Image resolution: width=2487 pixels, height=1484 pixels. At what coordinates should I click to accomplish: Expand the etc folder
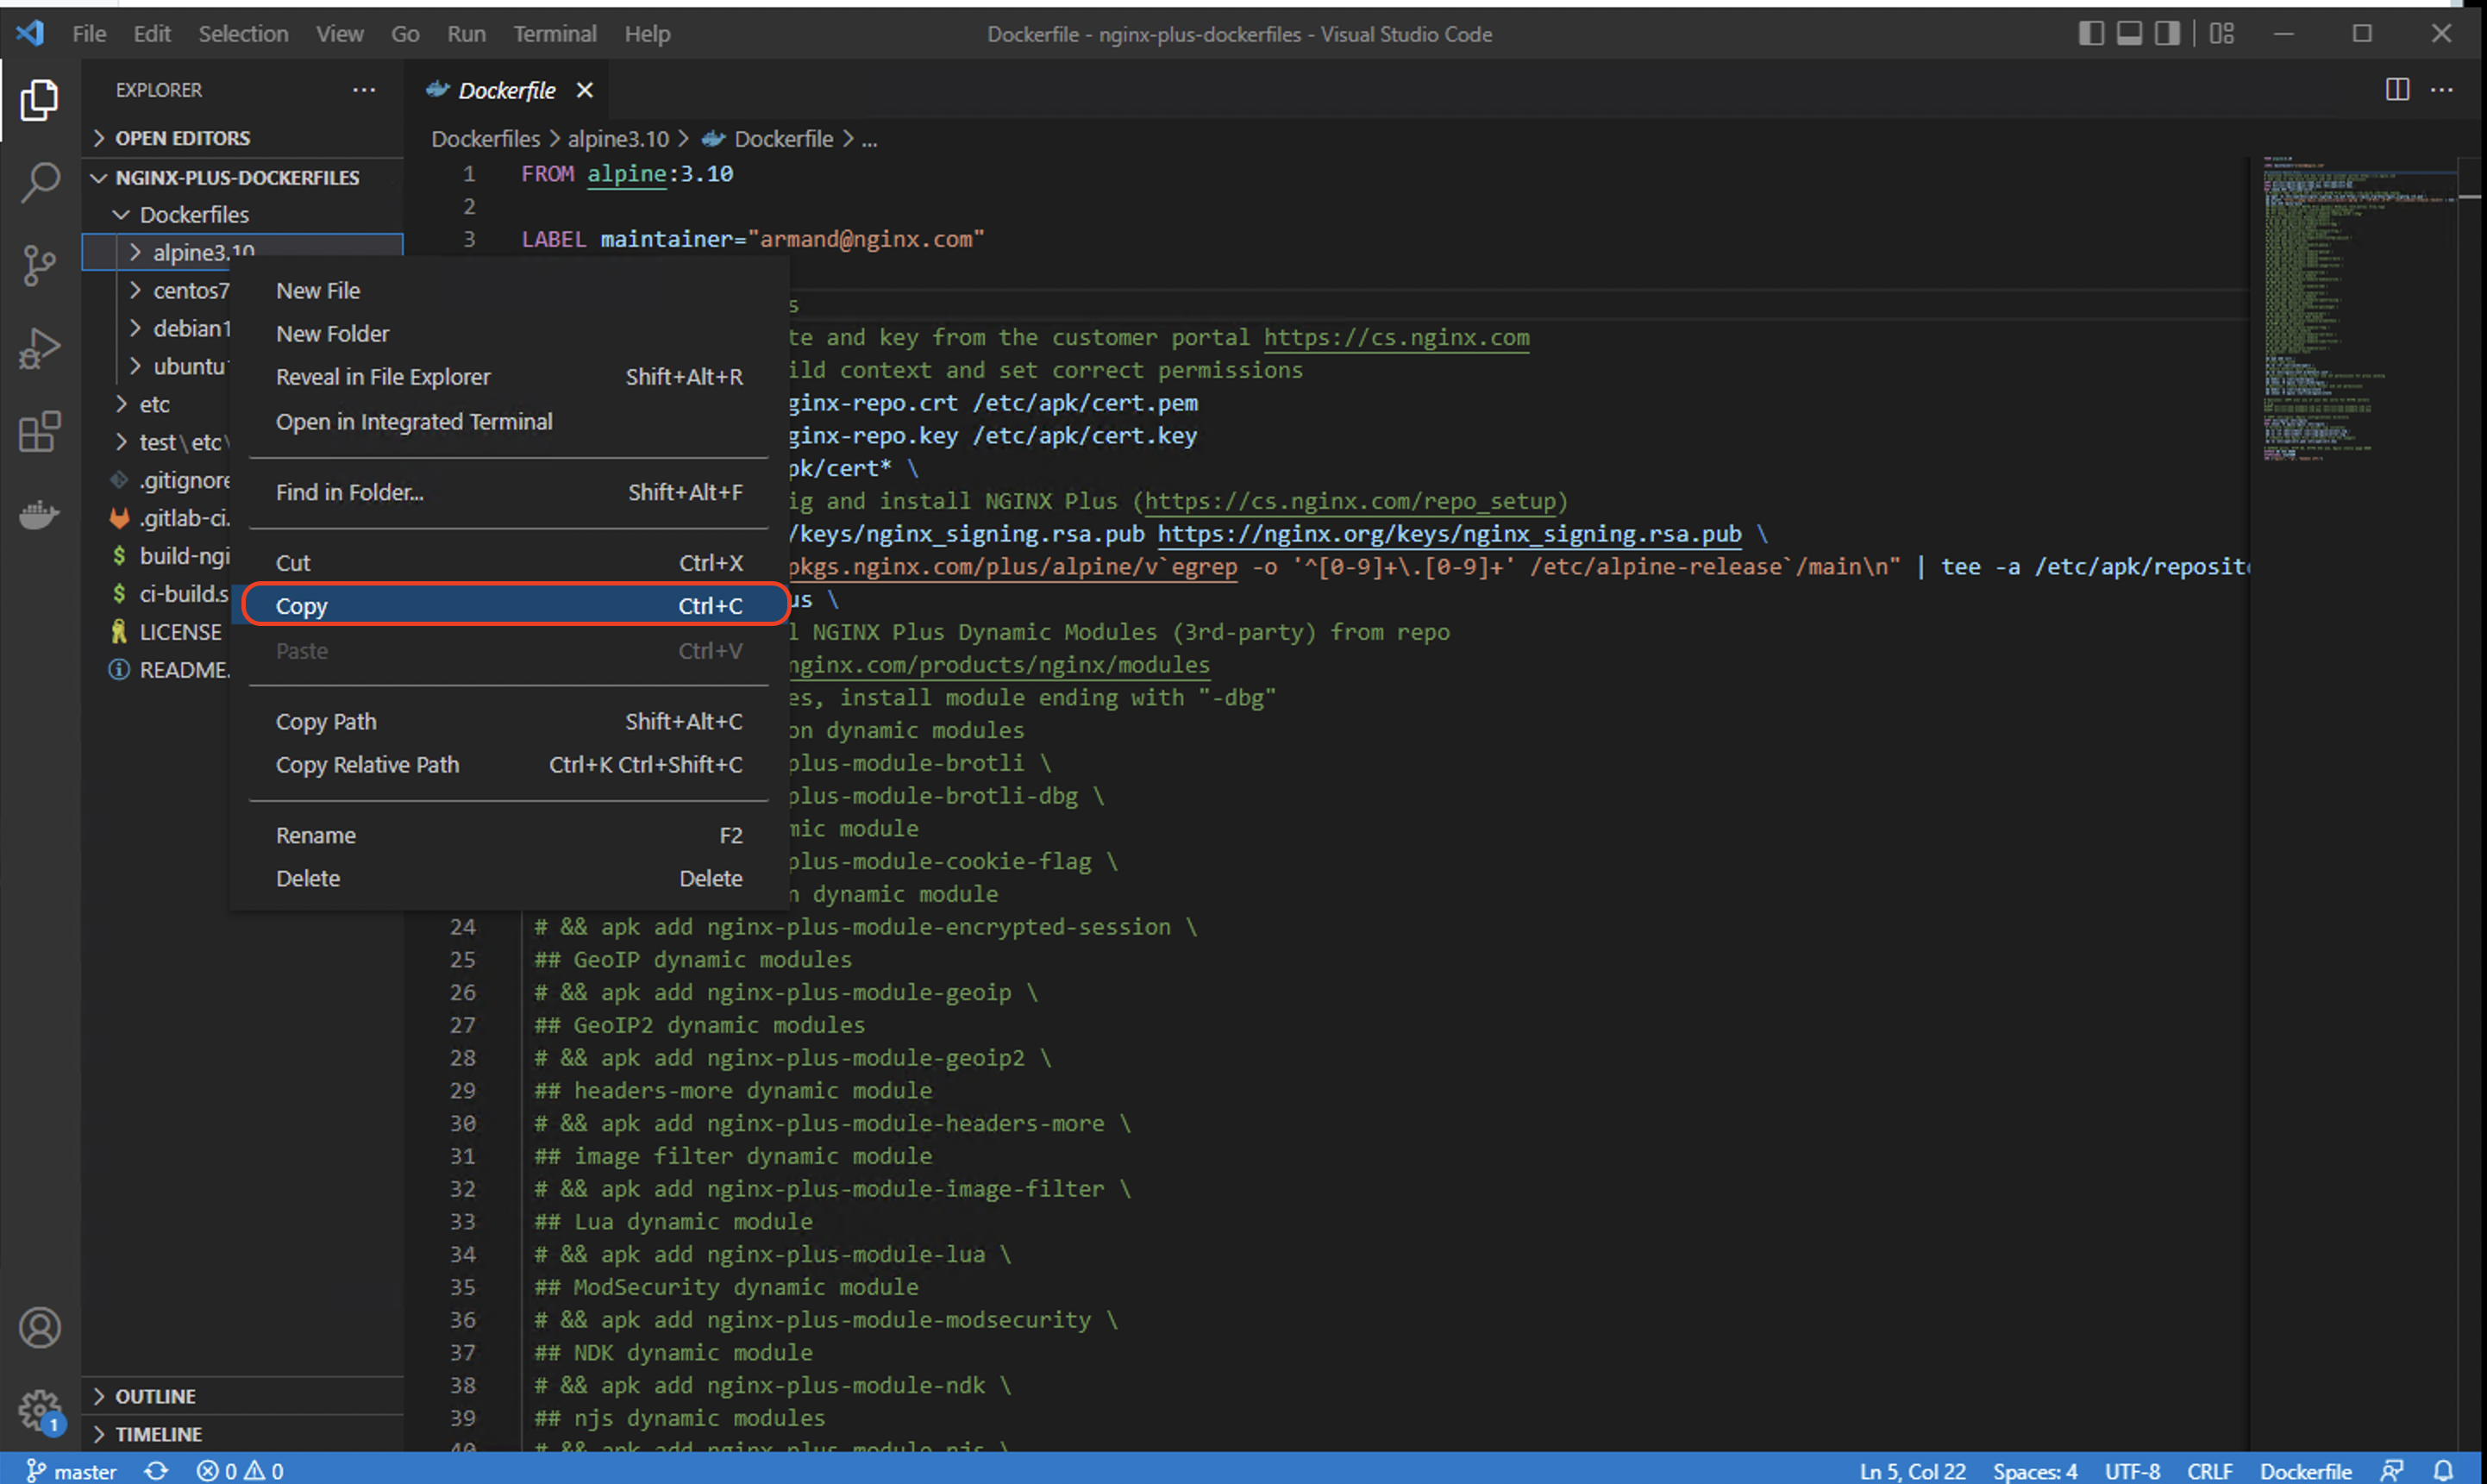point(155,404)
